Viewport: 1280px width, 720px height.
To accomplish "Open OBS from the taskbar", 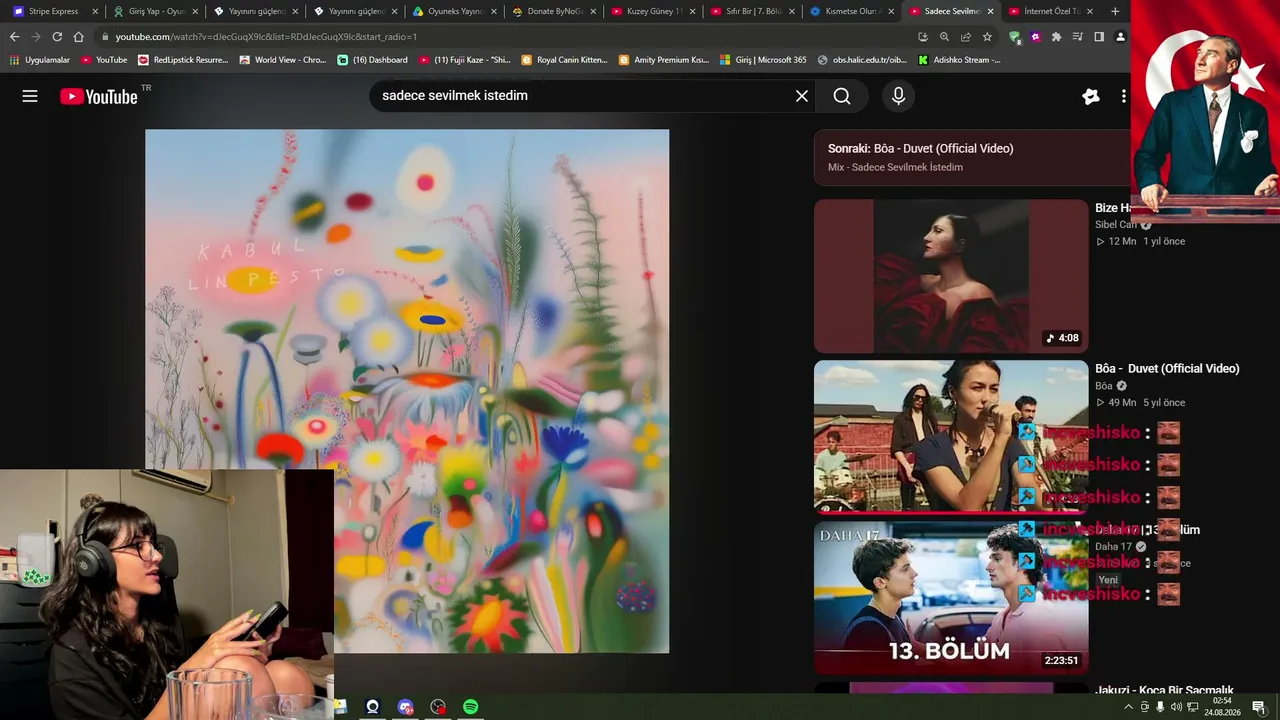I will (438, 707).
